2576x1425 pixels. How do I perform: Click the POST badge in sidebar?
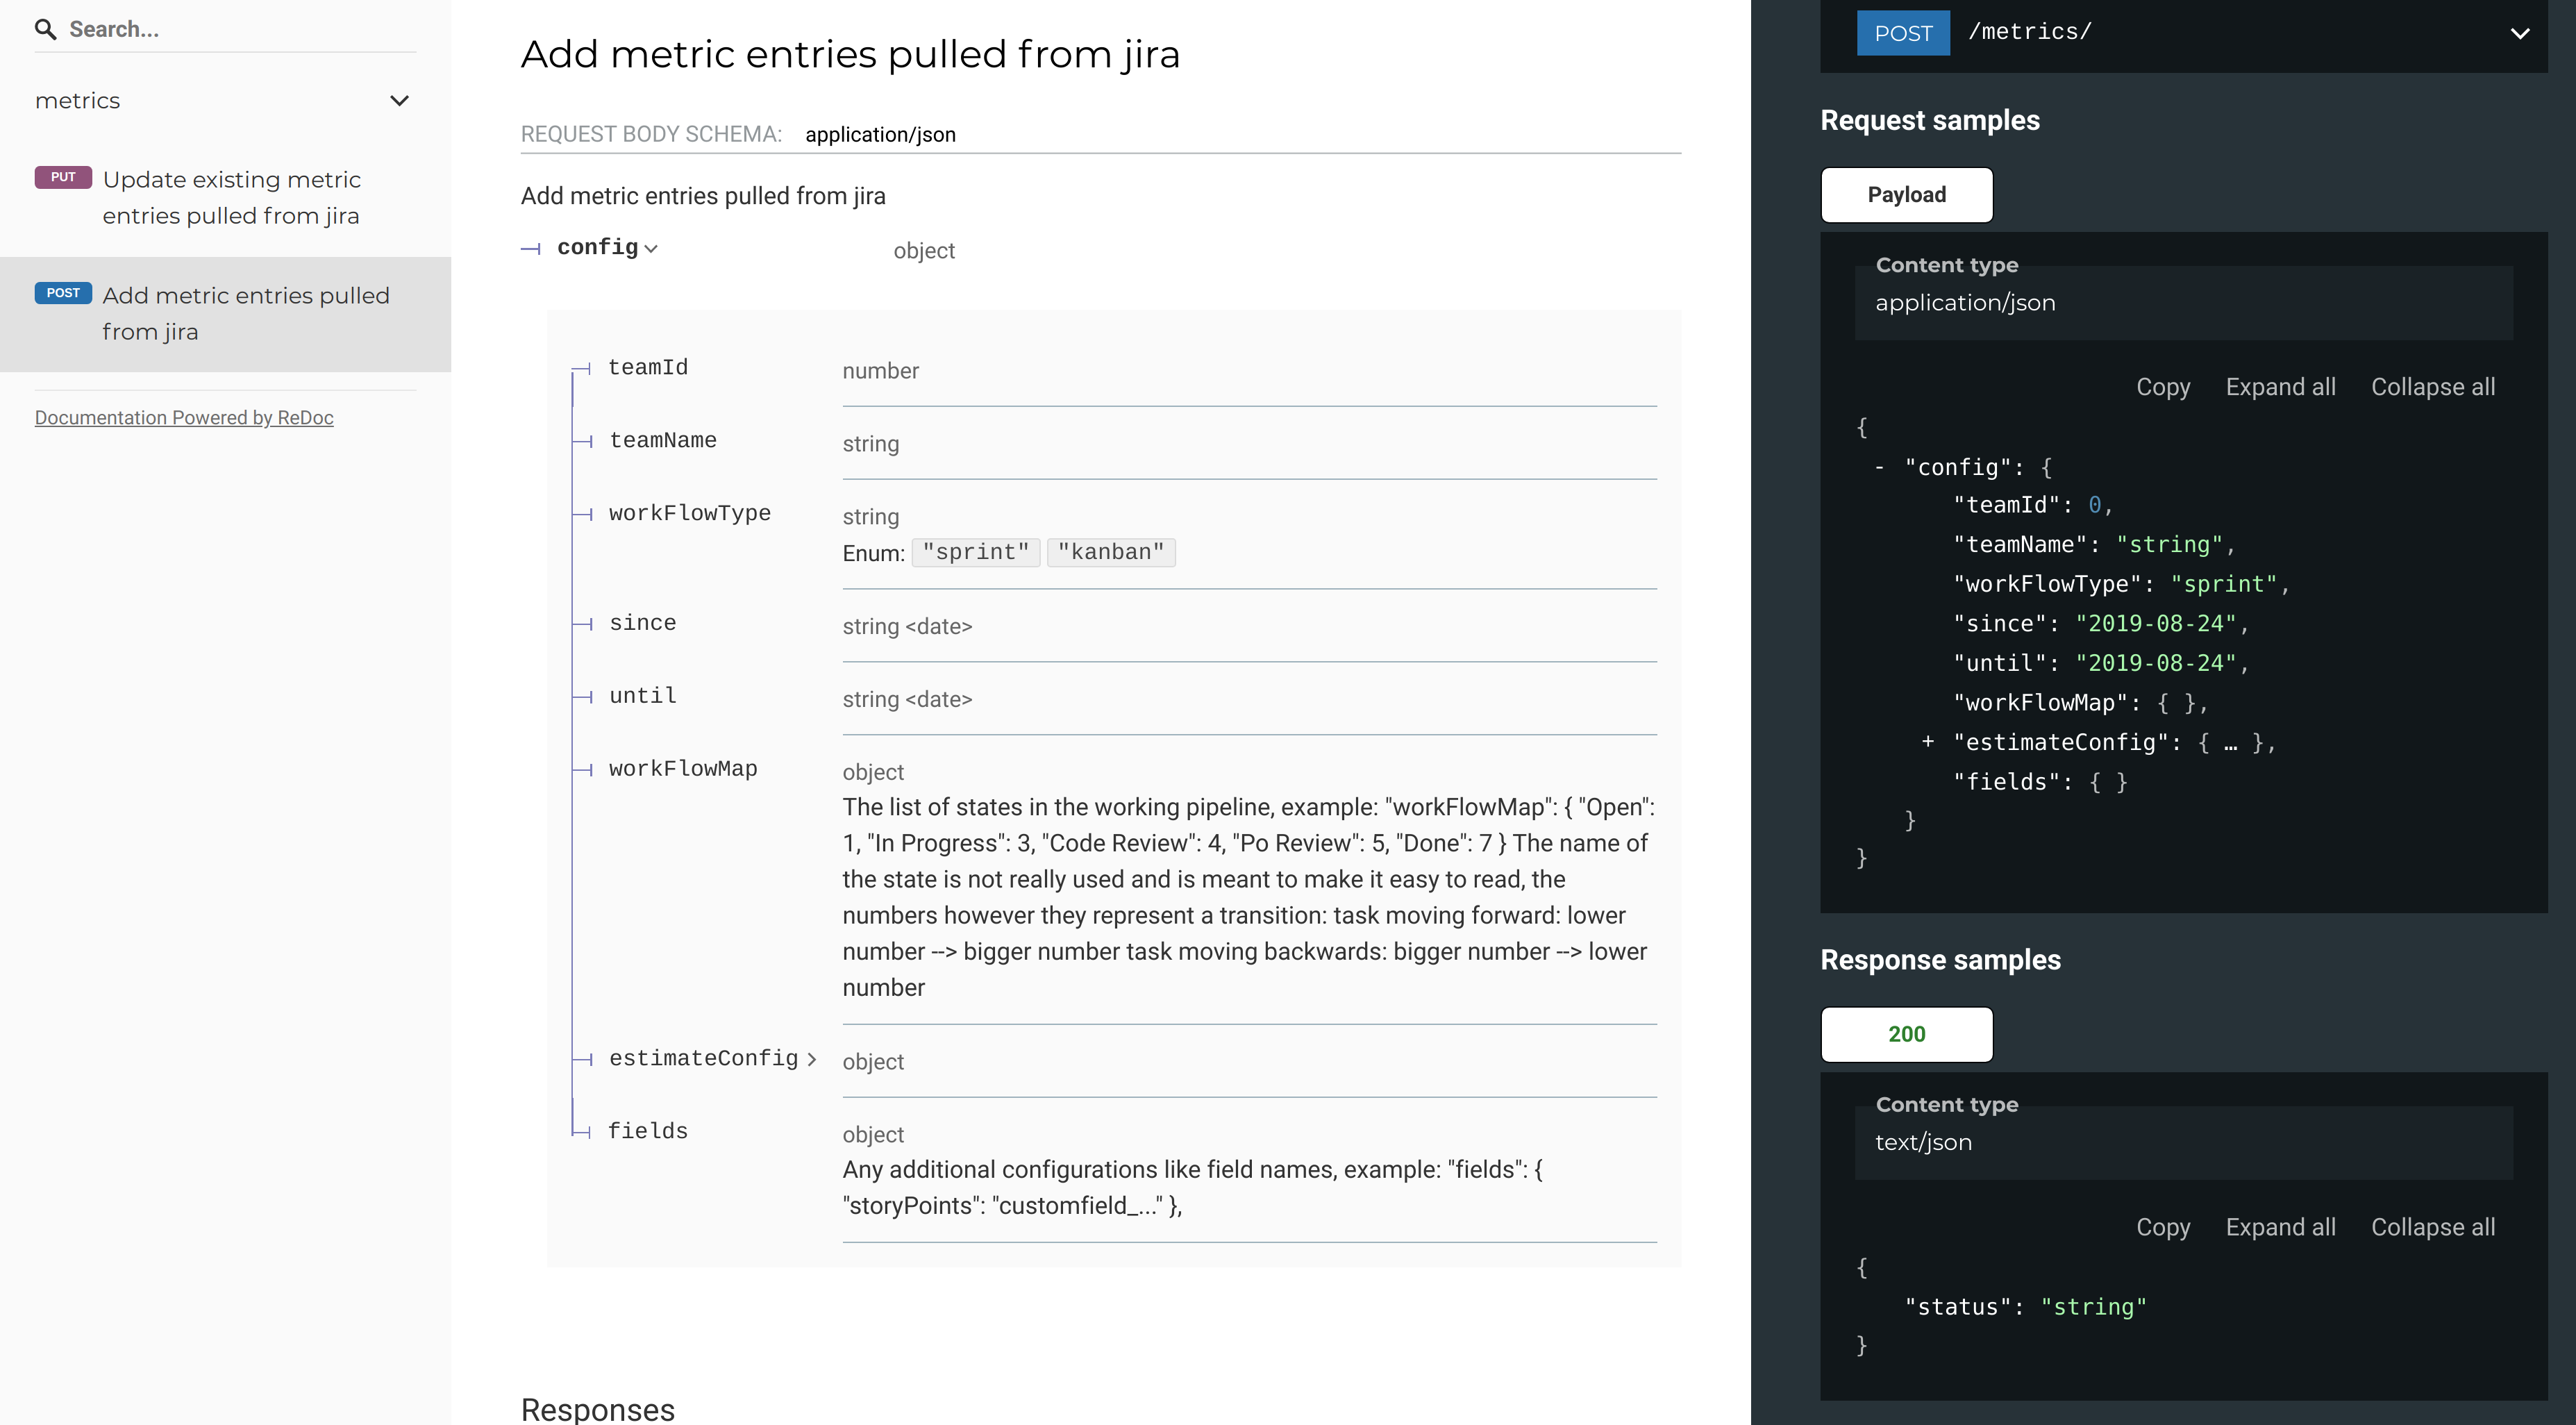(63, 293)
